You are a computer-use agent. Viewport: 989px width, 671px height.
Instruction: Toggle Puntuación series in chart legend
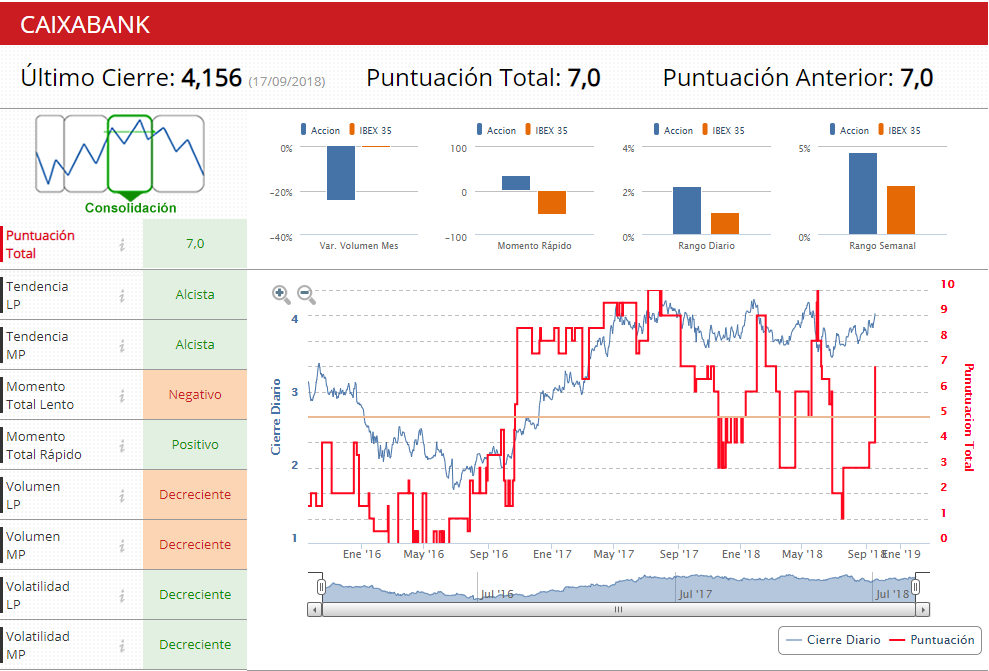tap(932, 640)
